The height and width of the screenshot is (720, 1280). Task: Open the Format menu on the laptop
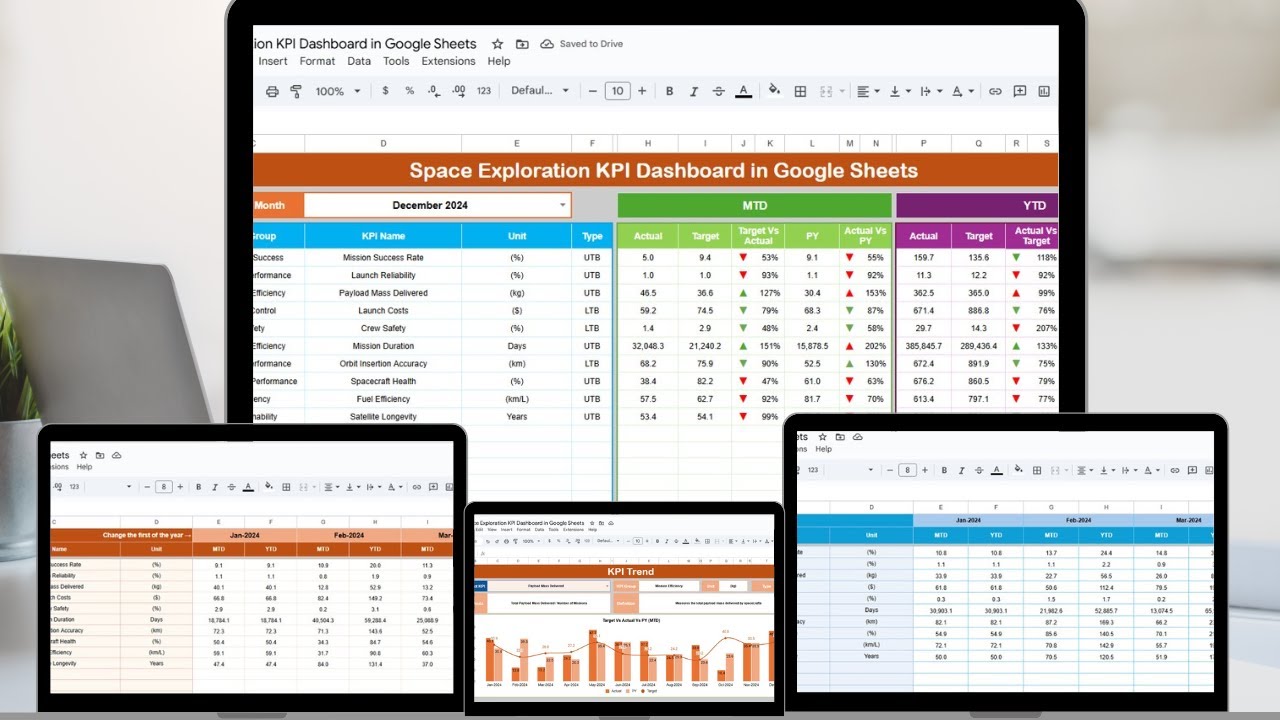tap(318, 61)
